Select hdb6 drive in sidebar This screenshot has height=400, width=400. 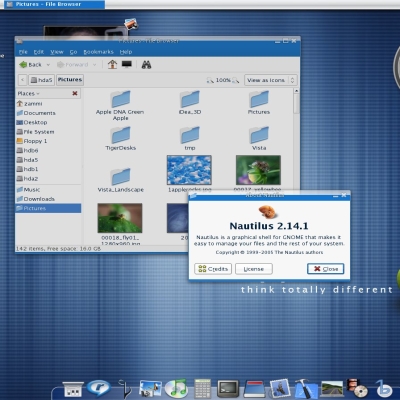coord(48,150)
